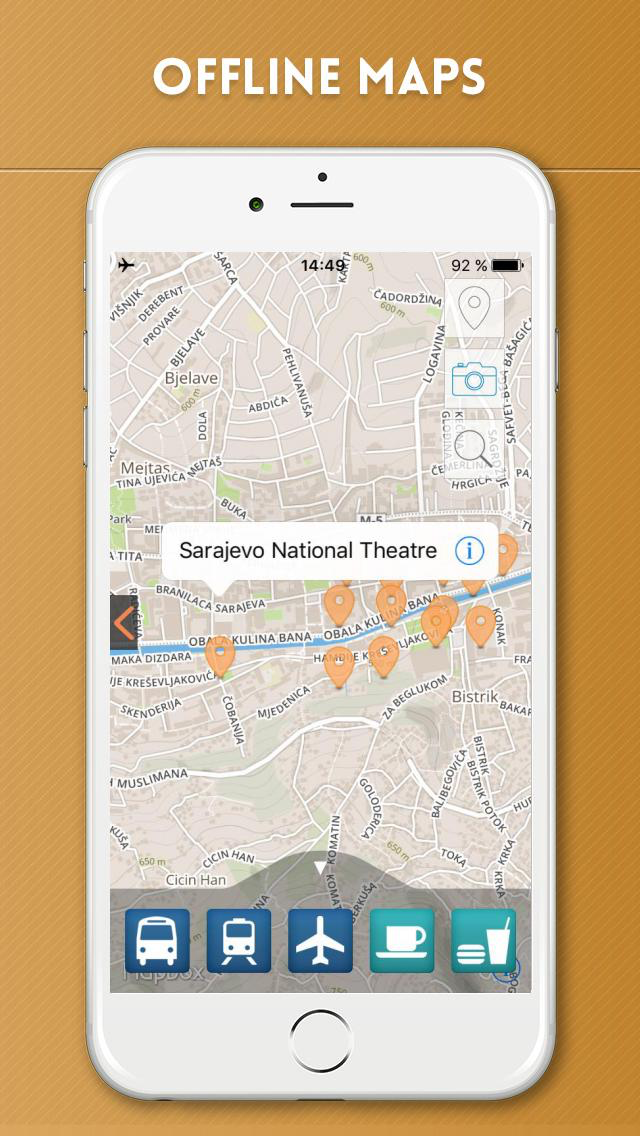Tap the 14:49 clock in status bar
The width and height of the screenshot is (640, 1136).
point(323,266)
